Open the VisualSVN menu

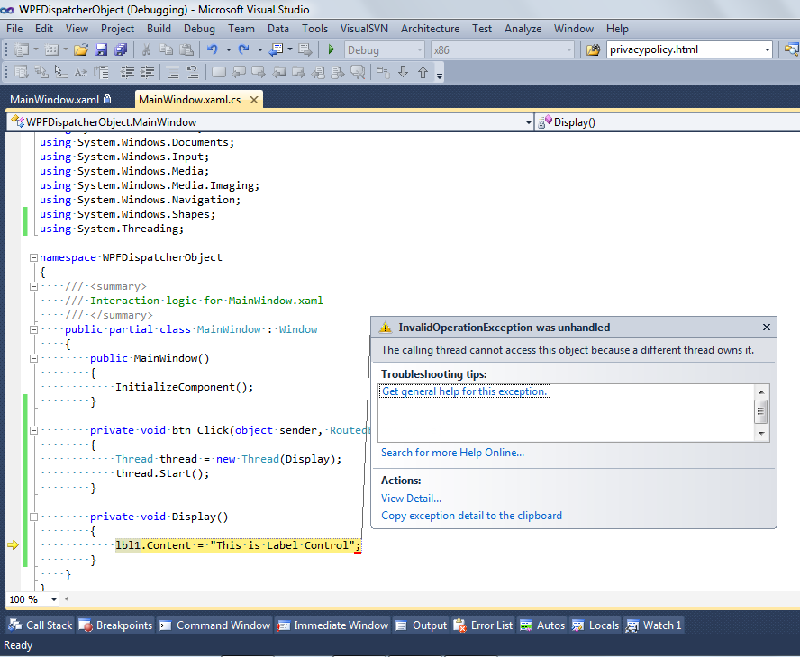[x=364, y=29]
